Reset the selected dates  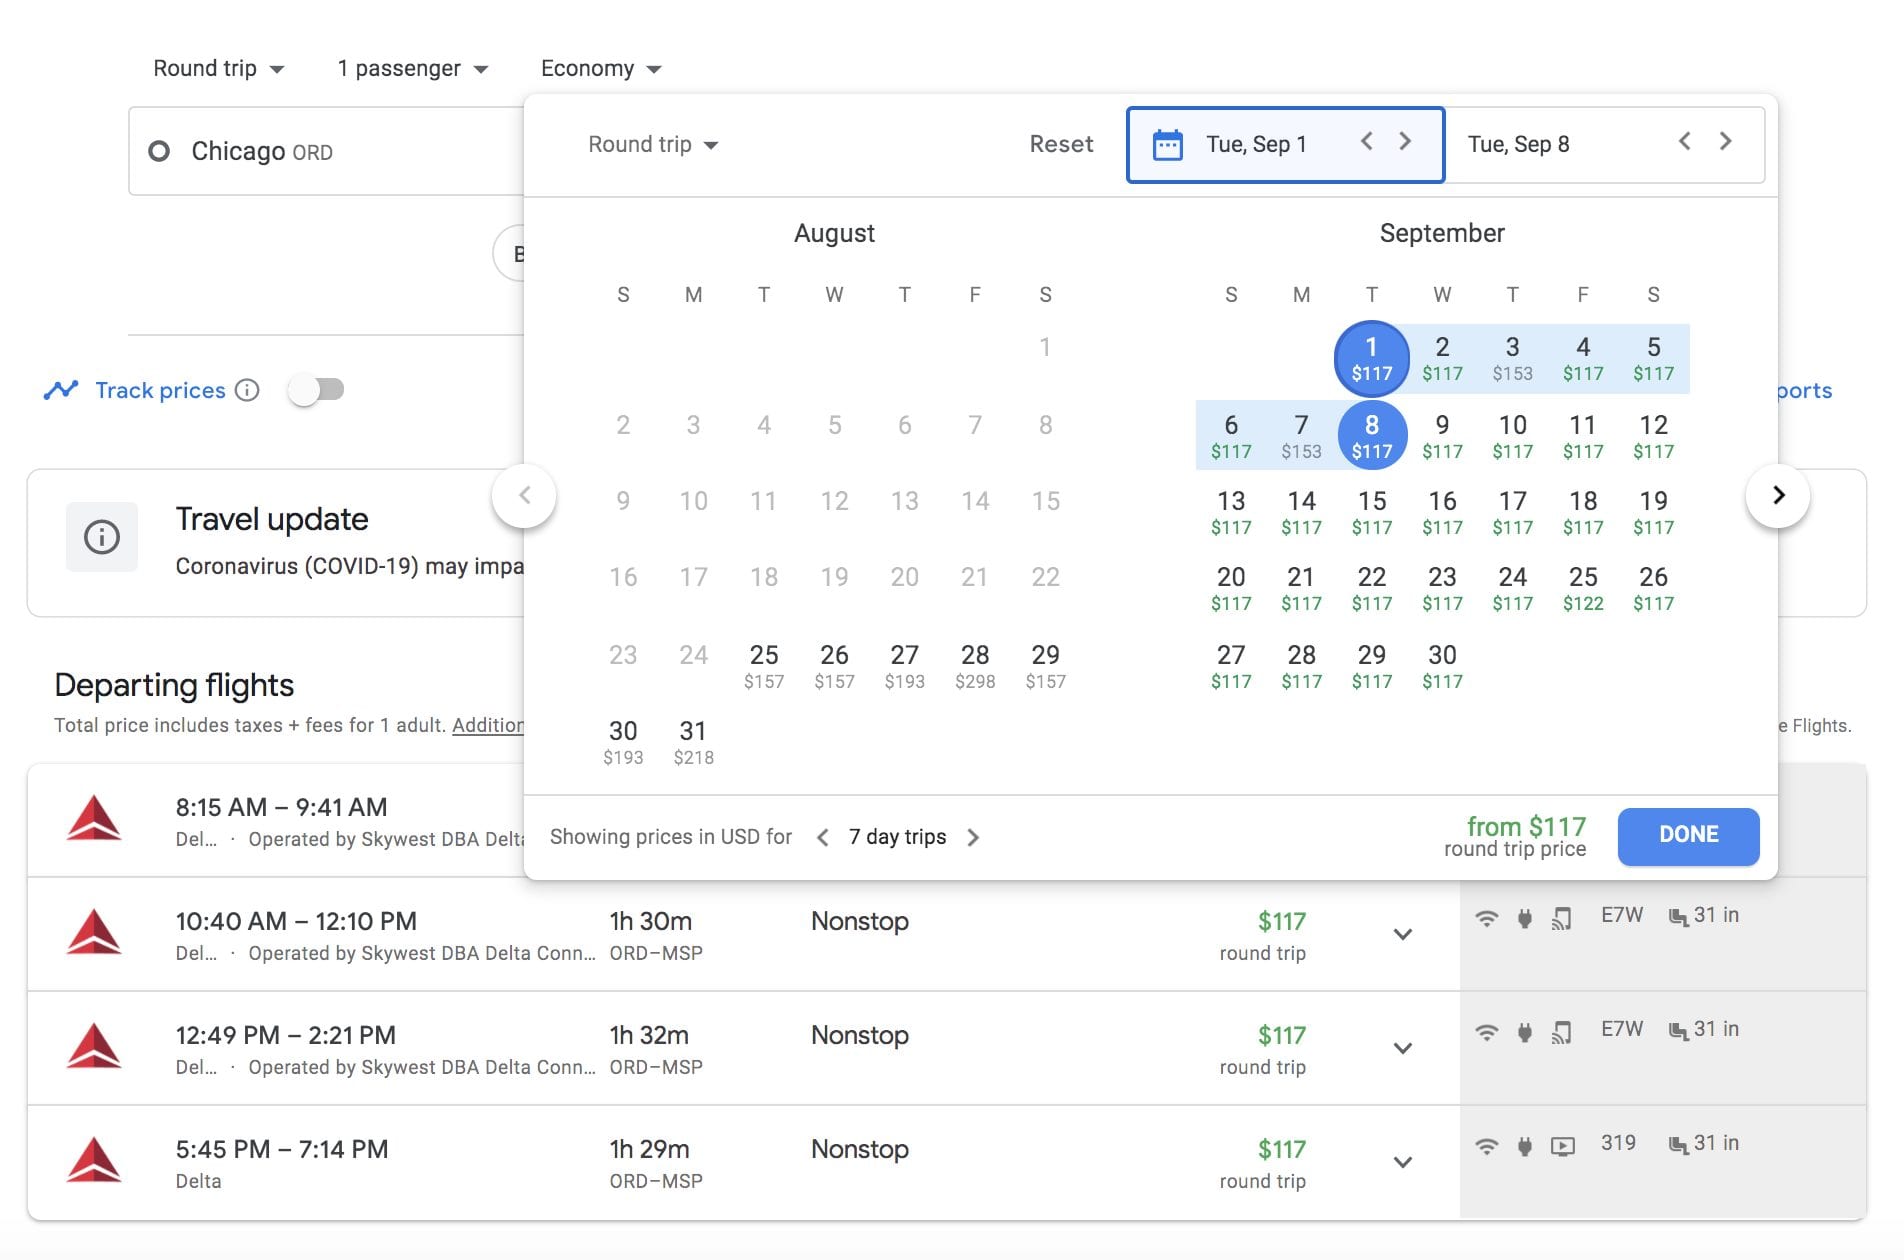[x=1061, y=145]
